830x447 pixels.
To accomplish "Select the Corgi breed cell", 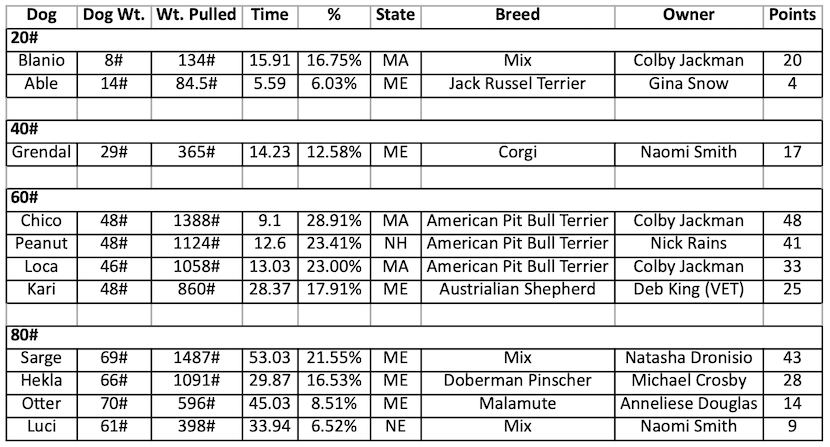I will click(x=516, y=152).
